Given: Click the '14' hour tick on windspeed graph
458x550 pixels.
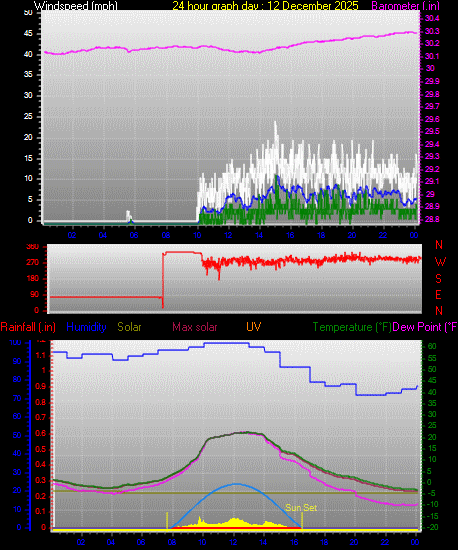Looking at the screenshot, I should (x=259, y=235).
